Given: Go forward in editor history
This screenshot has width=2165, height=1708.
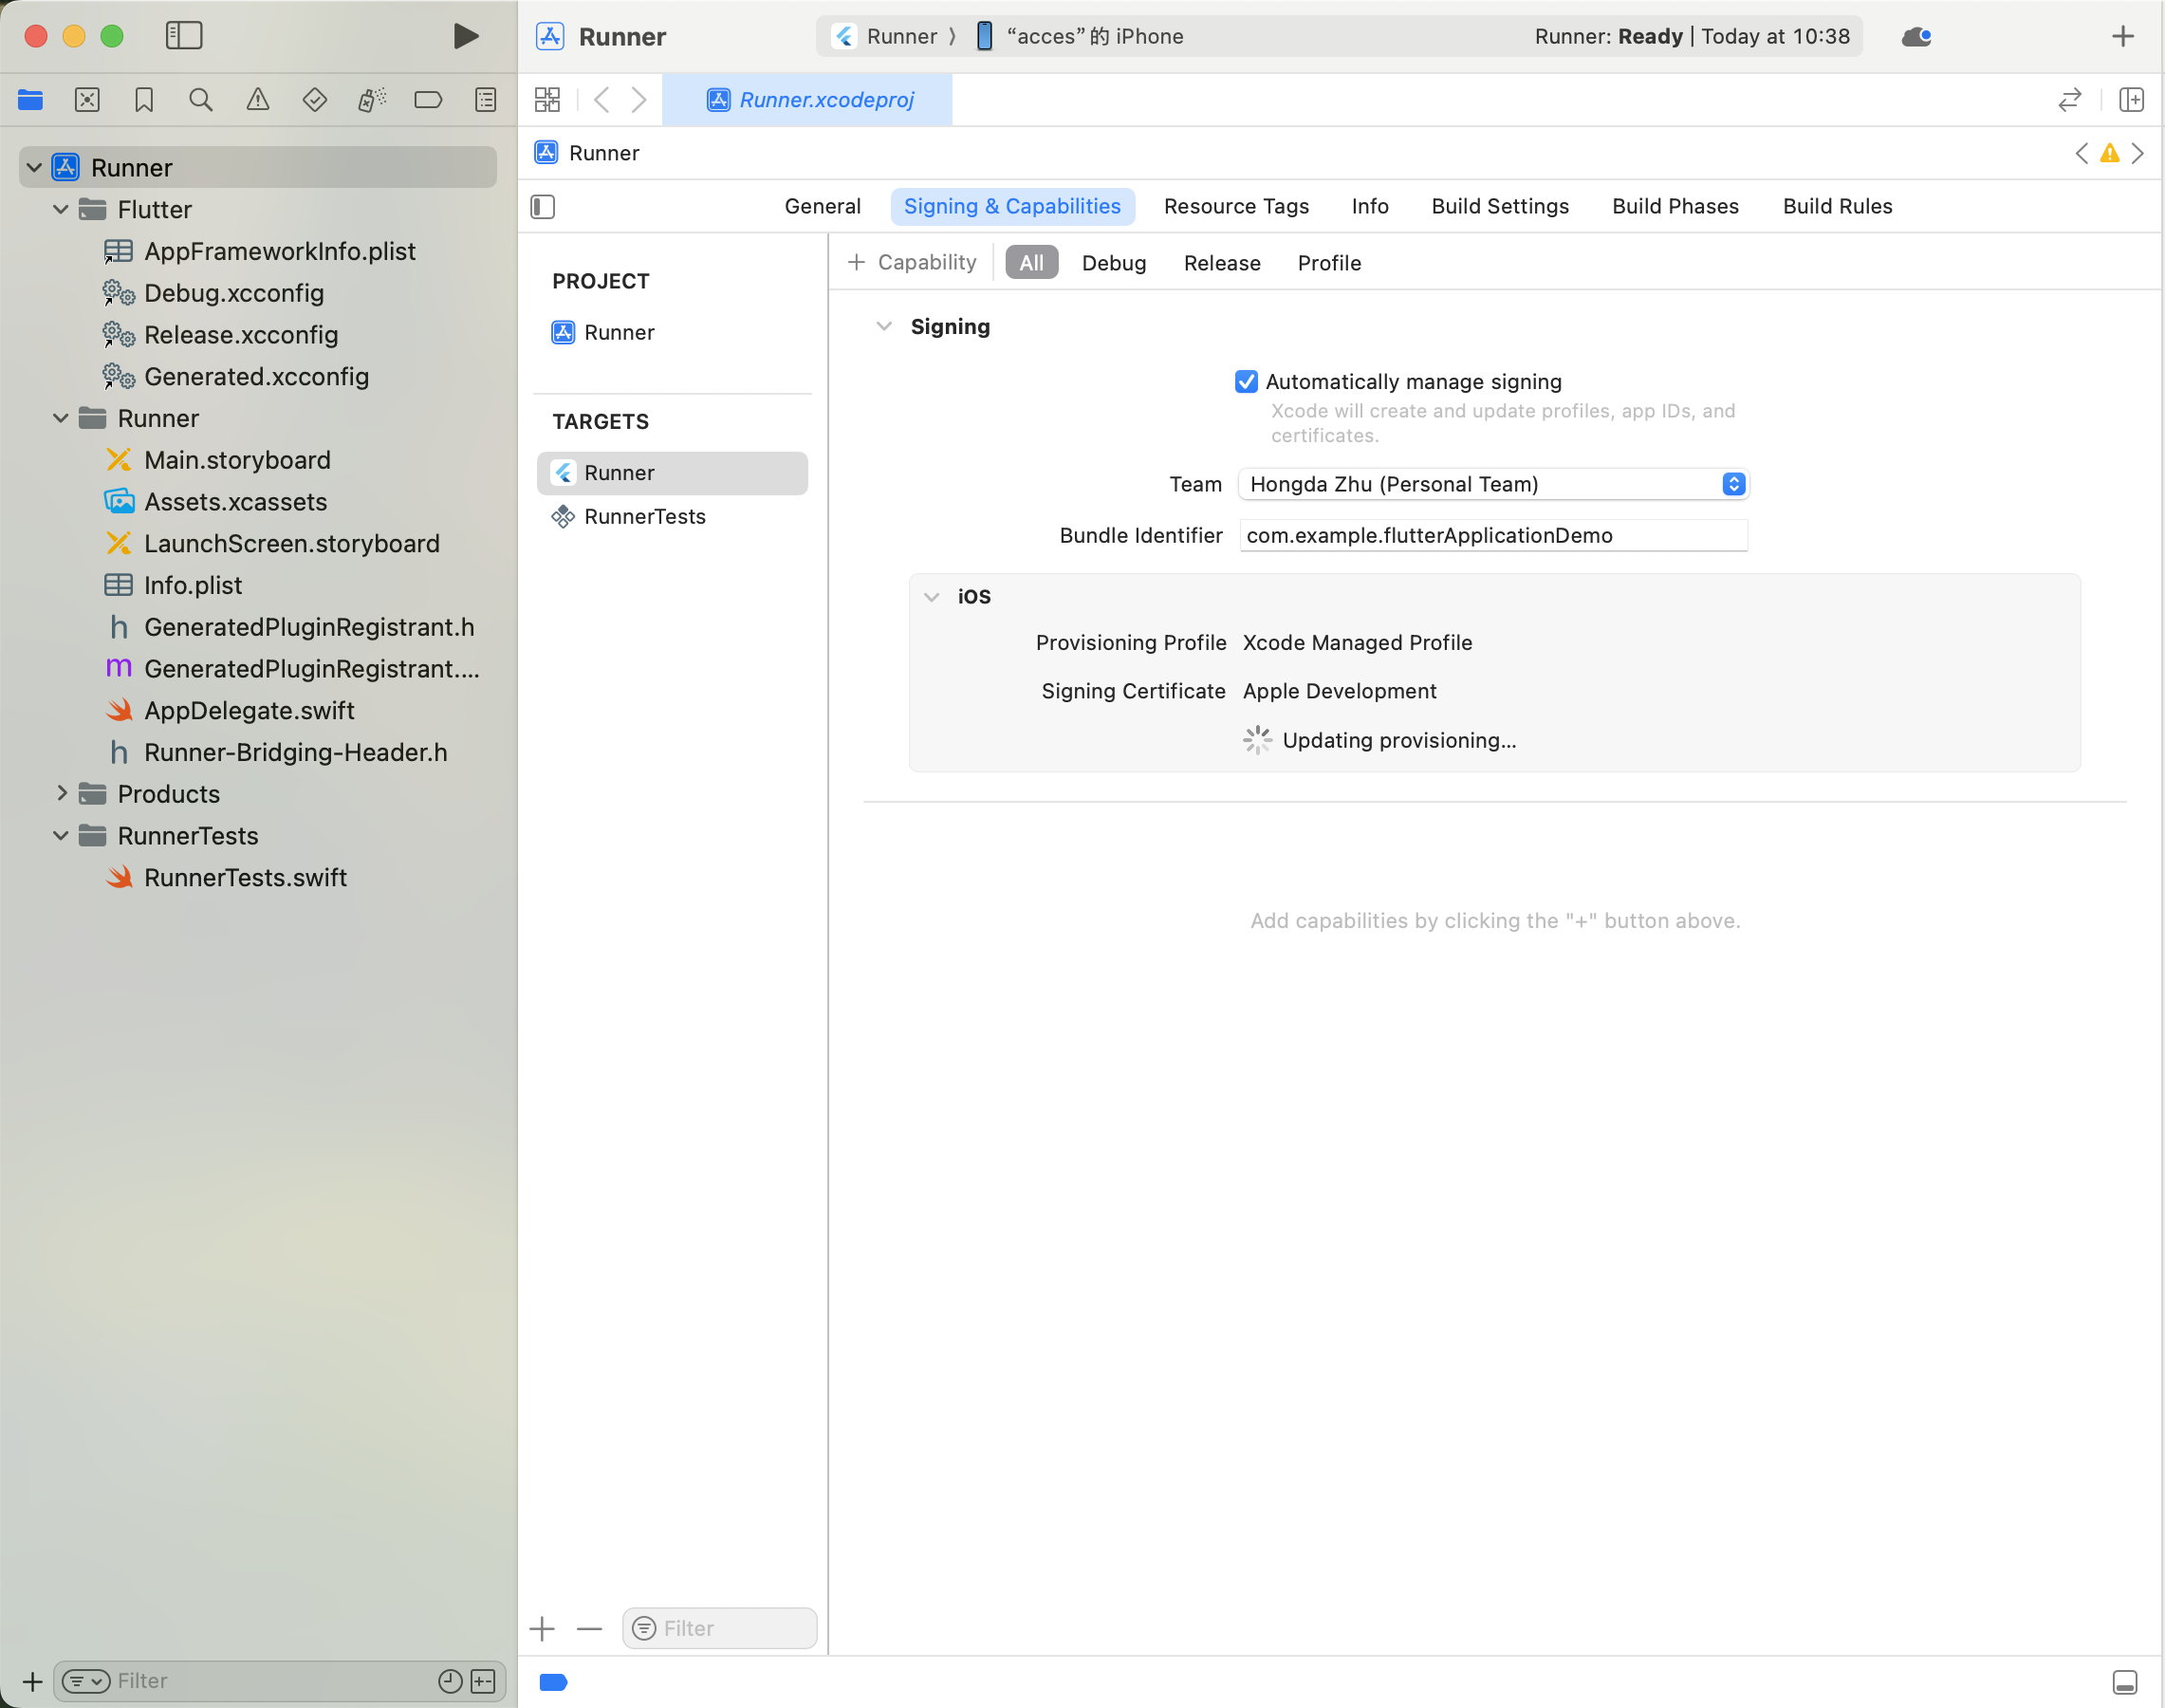Looking at the screenshot, I should (x=639, y=100).
